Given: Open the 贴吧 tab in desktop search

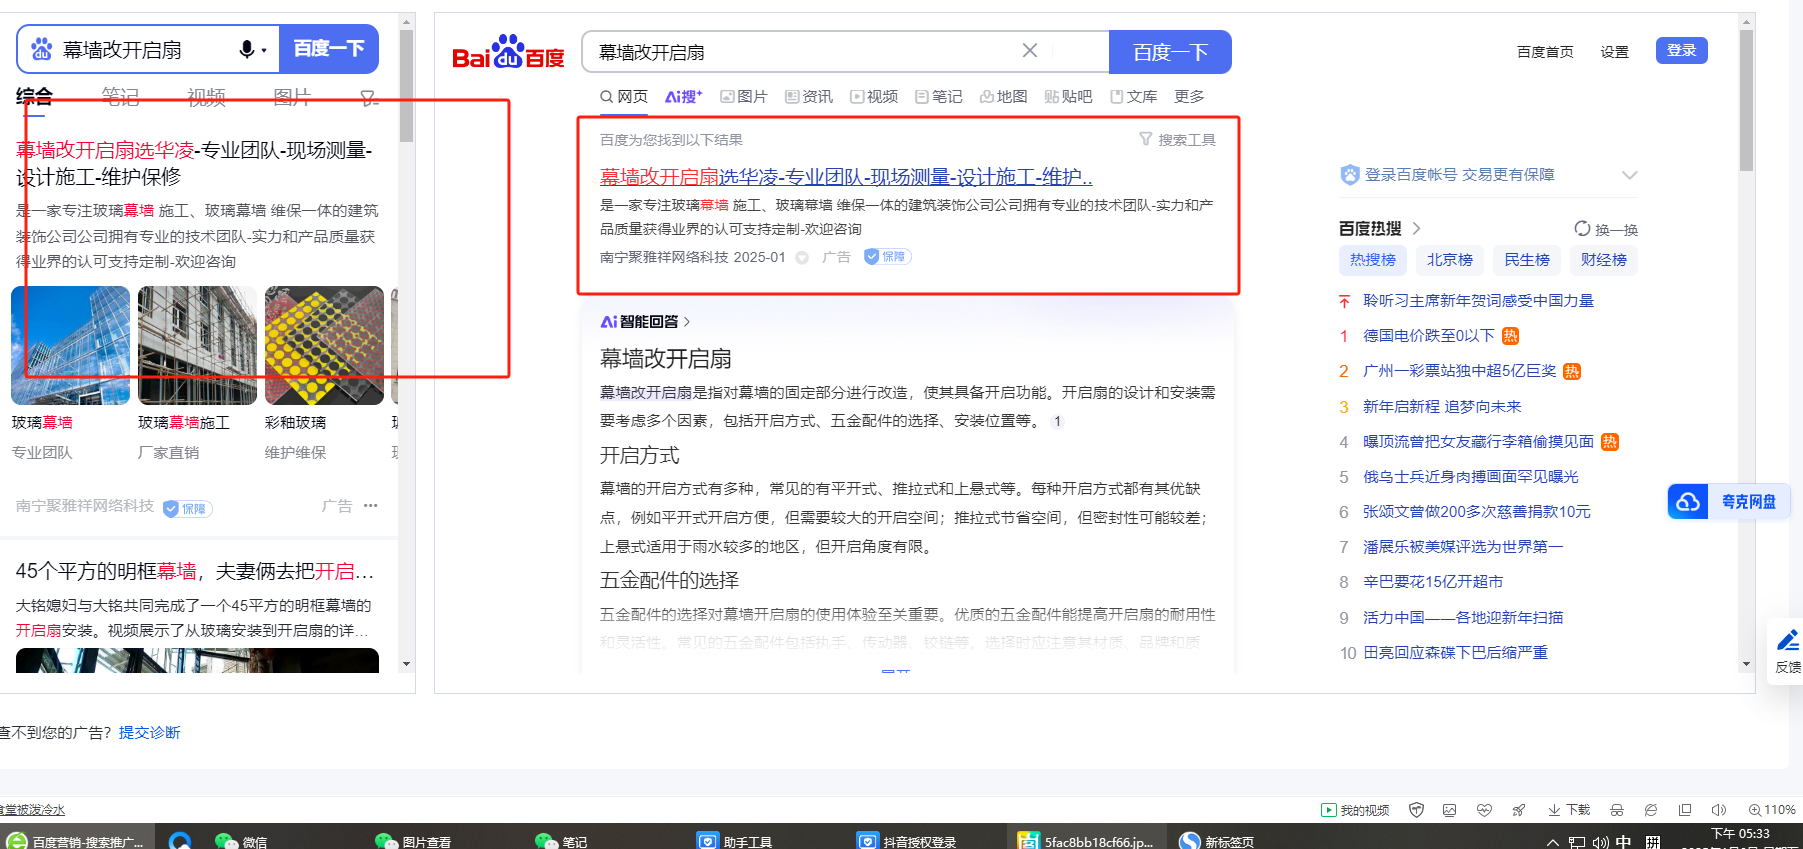Looking at the screenshot, I should tap(1068, 97).
